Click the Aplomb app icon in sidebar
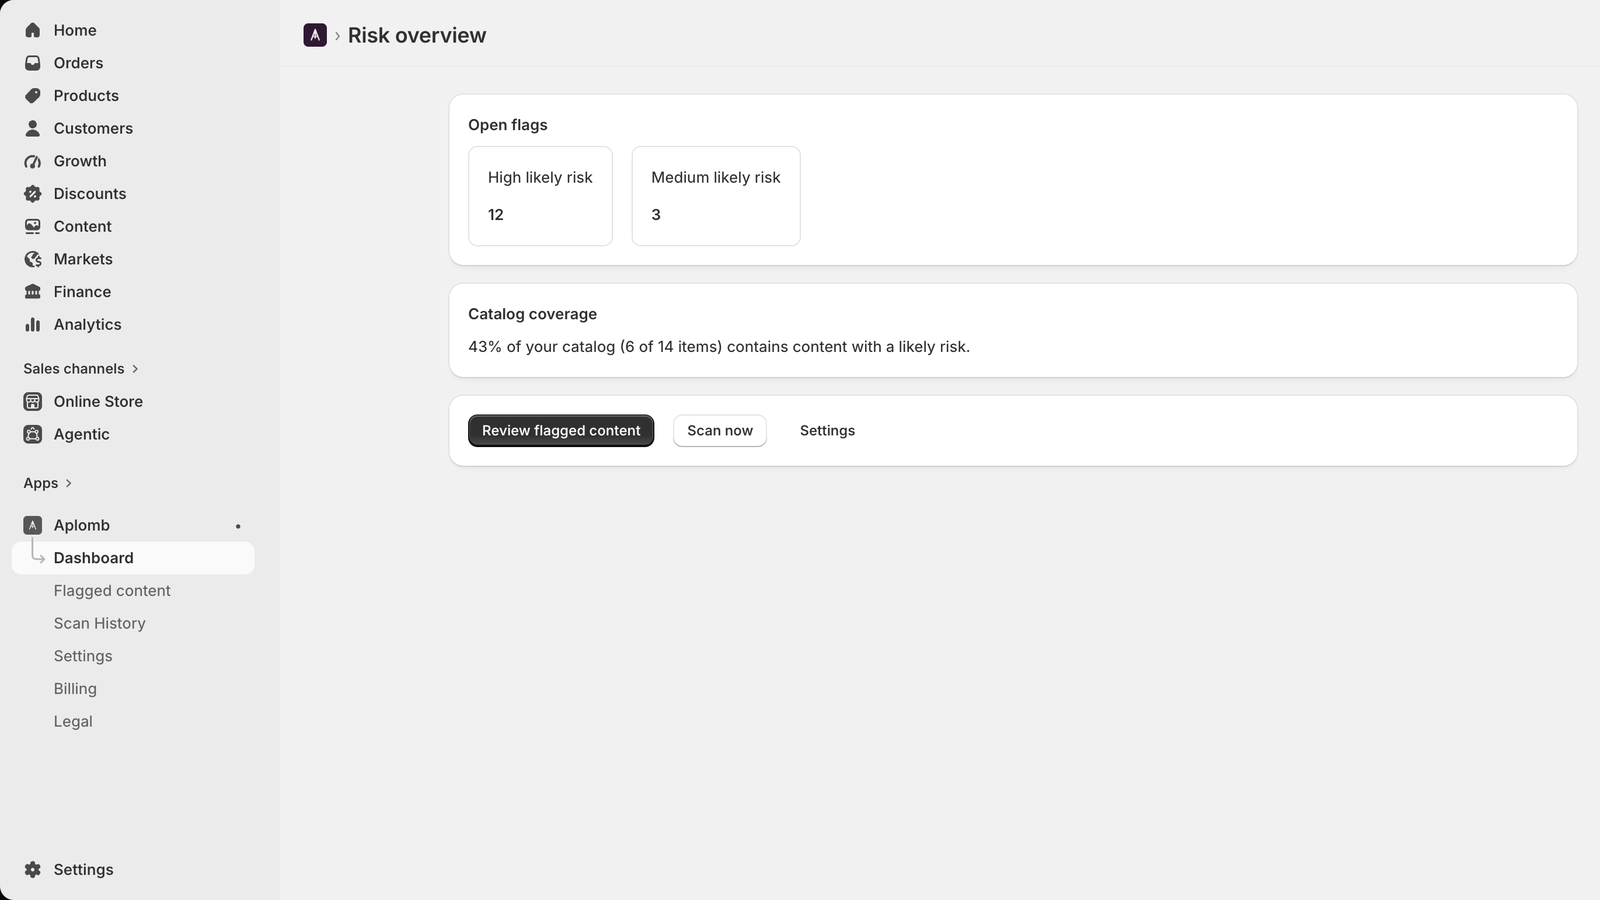 pyautogui.click(x=33, y=525)
